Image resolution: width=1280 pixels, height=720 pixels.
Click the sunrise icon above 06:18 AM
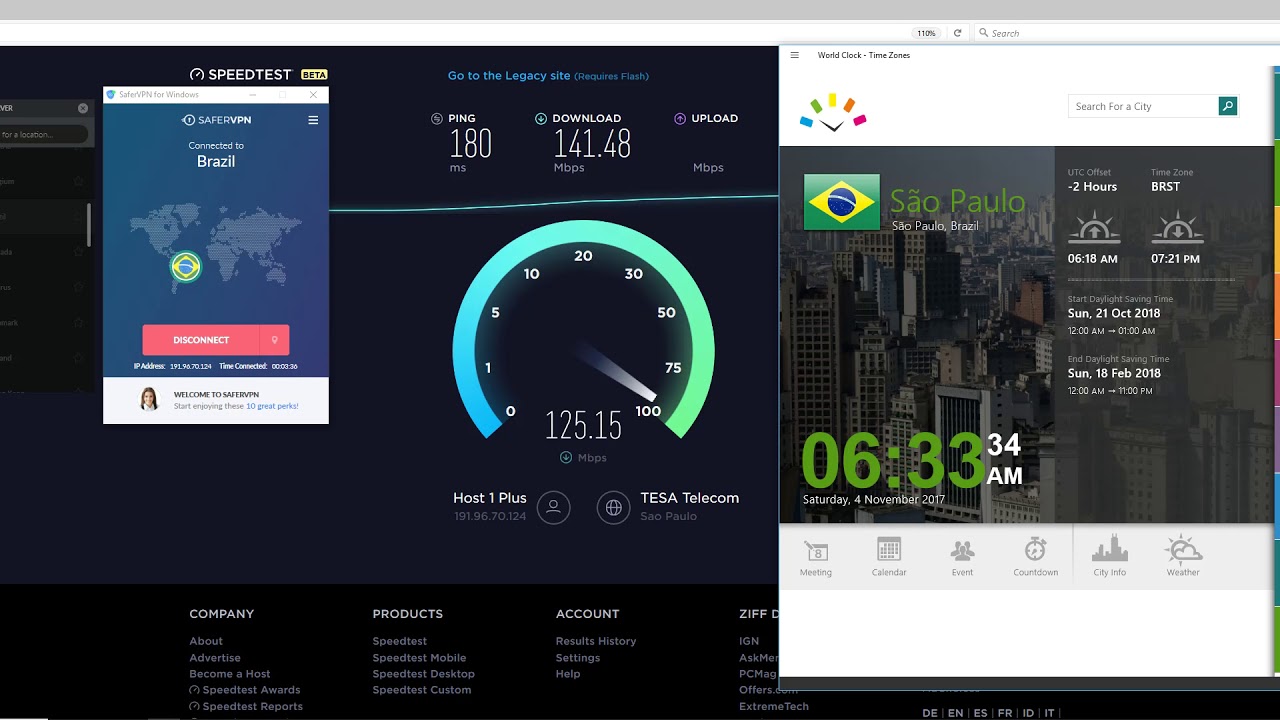point(1094,228)
